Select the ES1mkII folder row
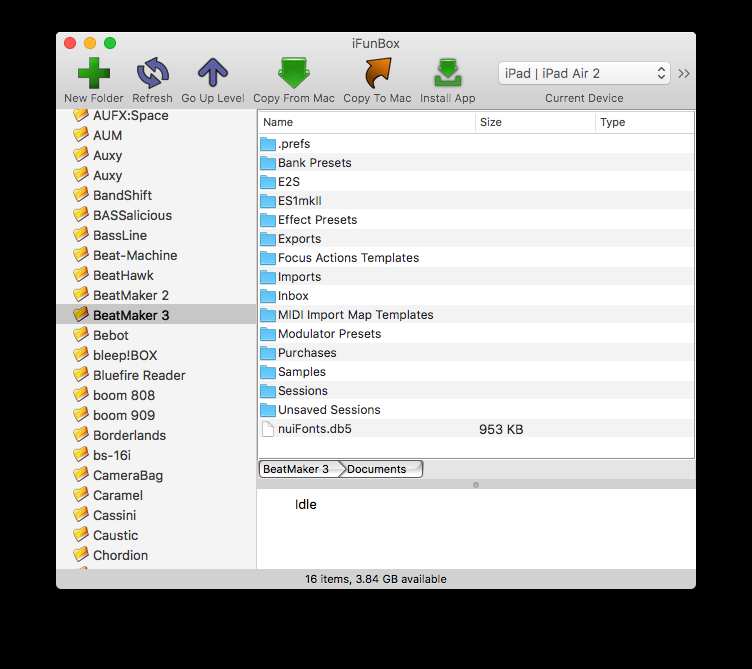Screen dimensions: 752x669 pyautogui.click(x=476, y=201)
